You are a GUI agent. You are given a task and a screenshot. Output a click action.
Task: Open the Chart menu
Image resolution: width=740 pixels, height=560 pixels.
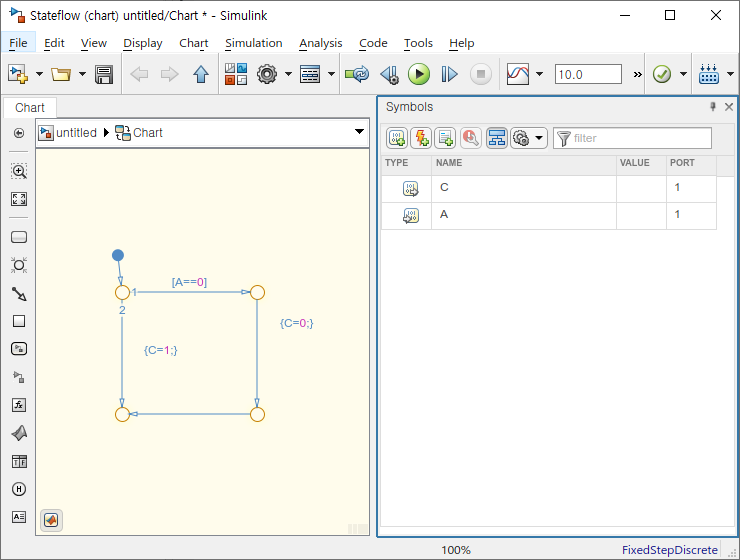[x=193, y=43]
